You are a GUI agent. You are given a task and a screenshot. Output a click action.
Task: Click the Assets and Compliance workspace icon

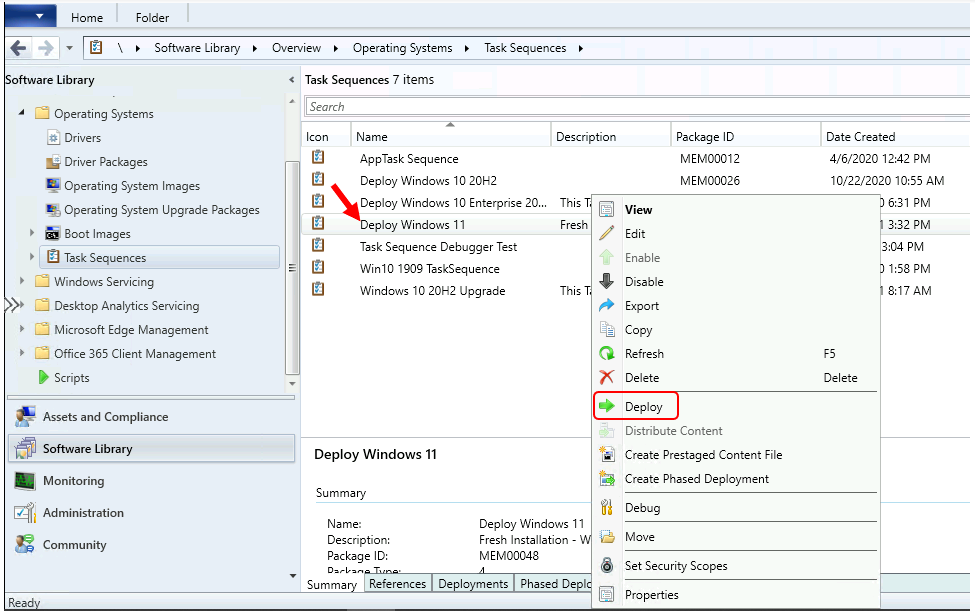[25, 416]
